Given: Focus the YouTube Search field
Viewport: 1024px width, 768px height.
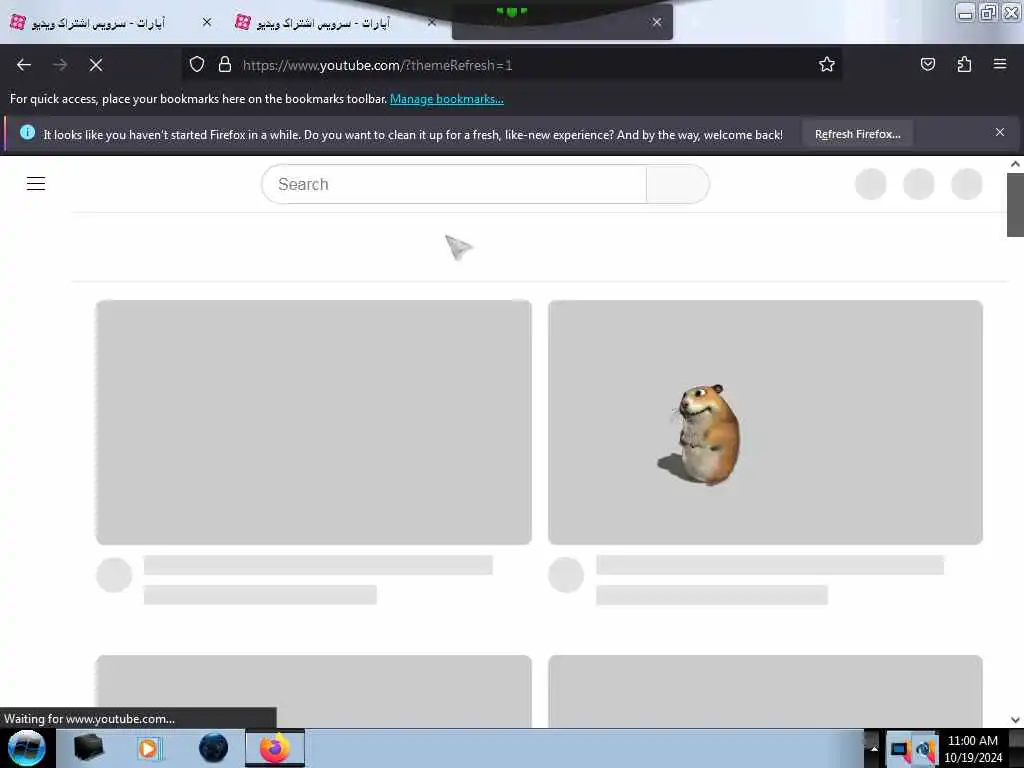Looking at the screenshot, I should click(x=454, y=184).
